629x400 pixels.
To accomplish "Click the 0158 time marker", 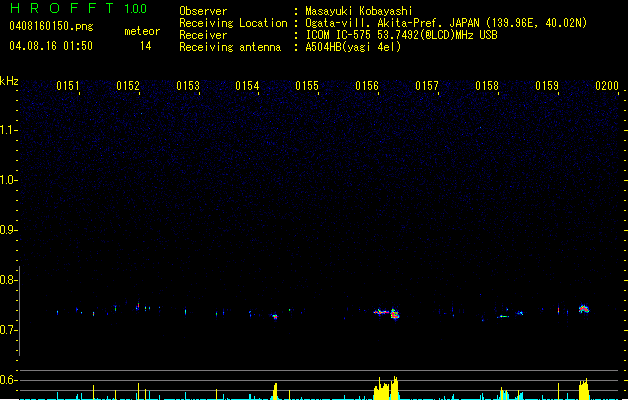I will click(487, 86).
